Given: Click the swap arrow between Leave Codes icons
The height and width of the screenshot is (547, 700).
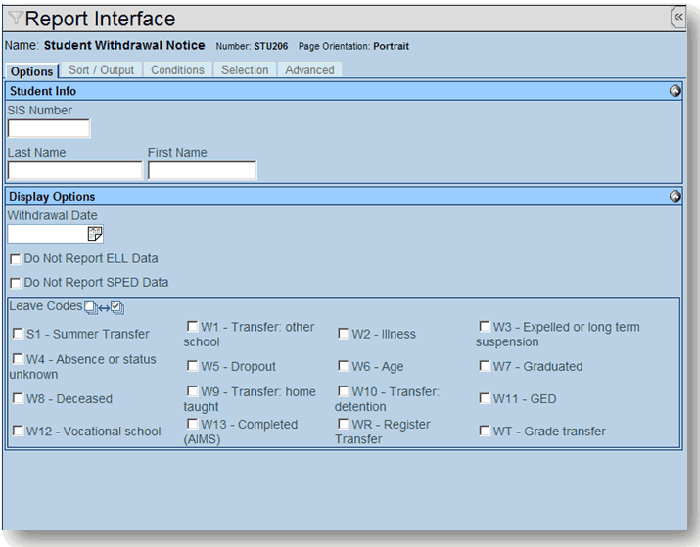Looking at the screenshot, I should [x=104, y=308].
